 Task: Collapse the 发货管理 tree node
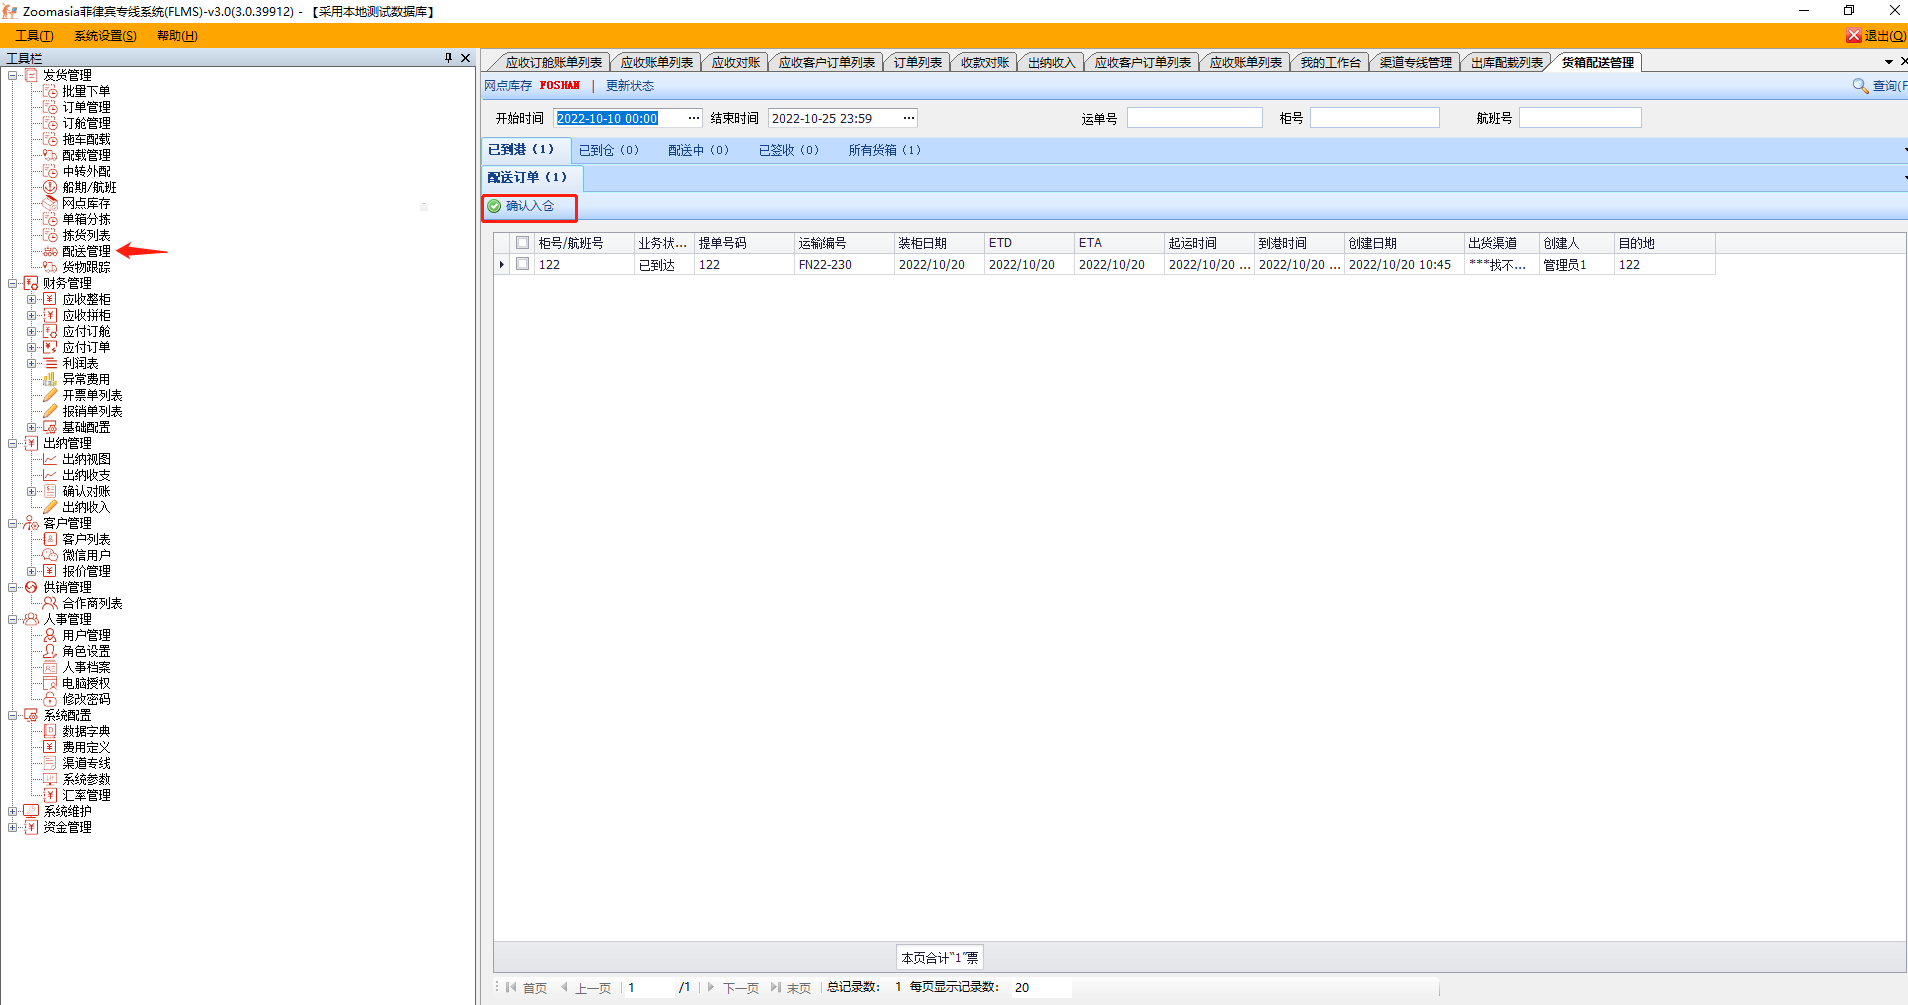[x=13, y=75]
